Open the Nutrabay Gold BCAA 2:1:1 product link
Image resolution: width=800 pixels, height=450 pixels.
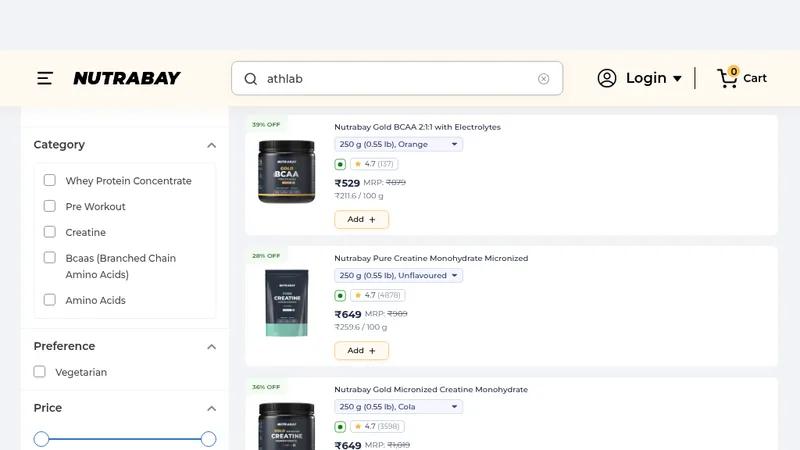coord(417,127)
